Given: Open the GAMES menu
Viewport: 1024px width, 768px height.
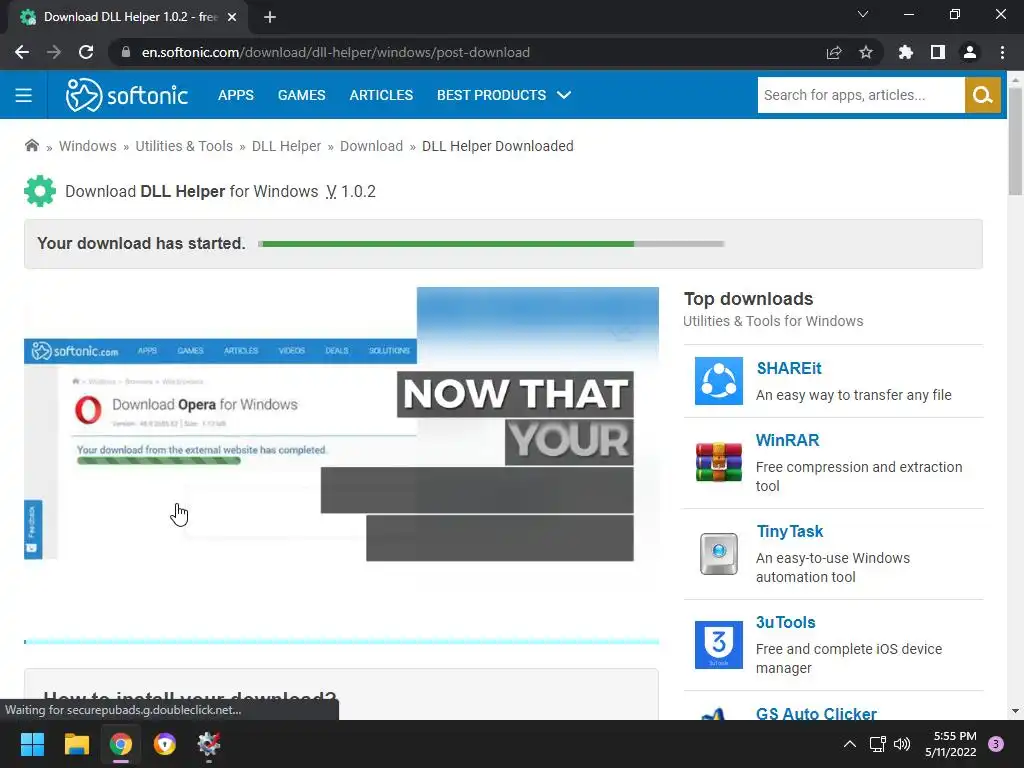Looking at the screenshot, I should tap(301, 95).
